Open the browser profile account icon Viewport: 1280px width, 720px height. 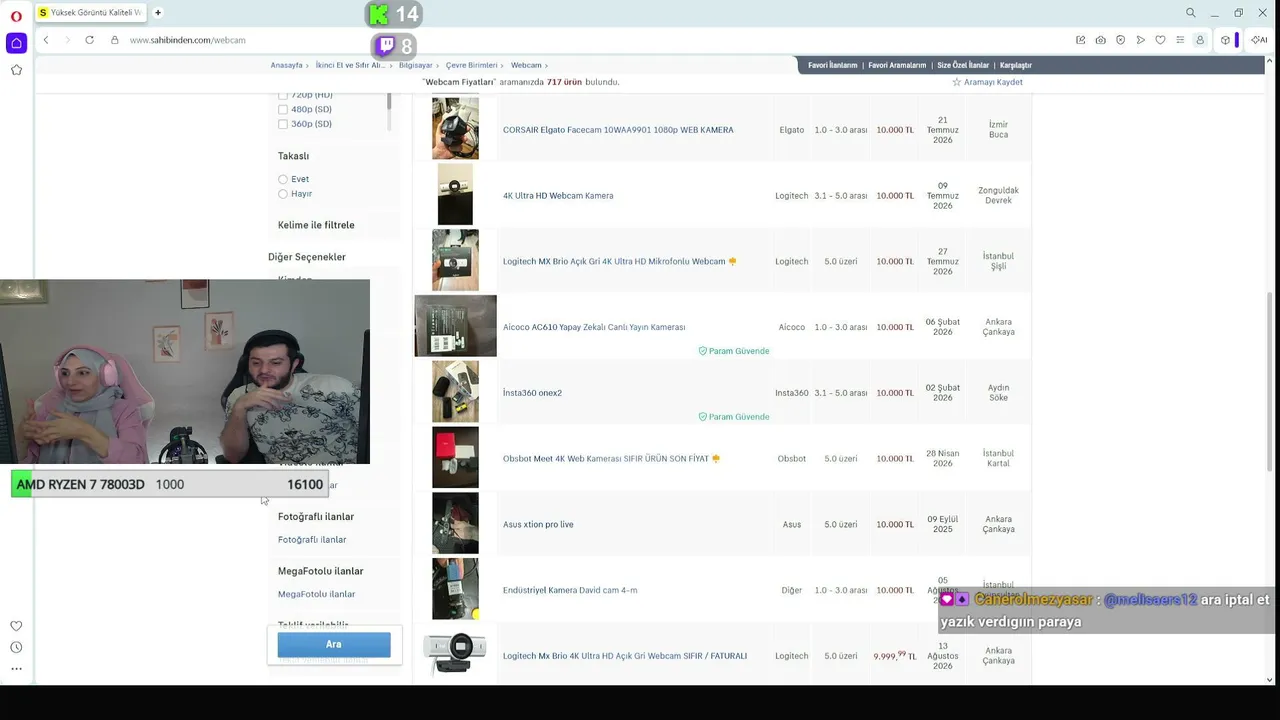(x=1200, y=40)
